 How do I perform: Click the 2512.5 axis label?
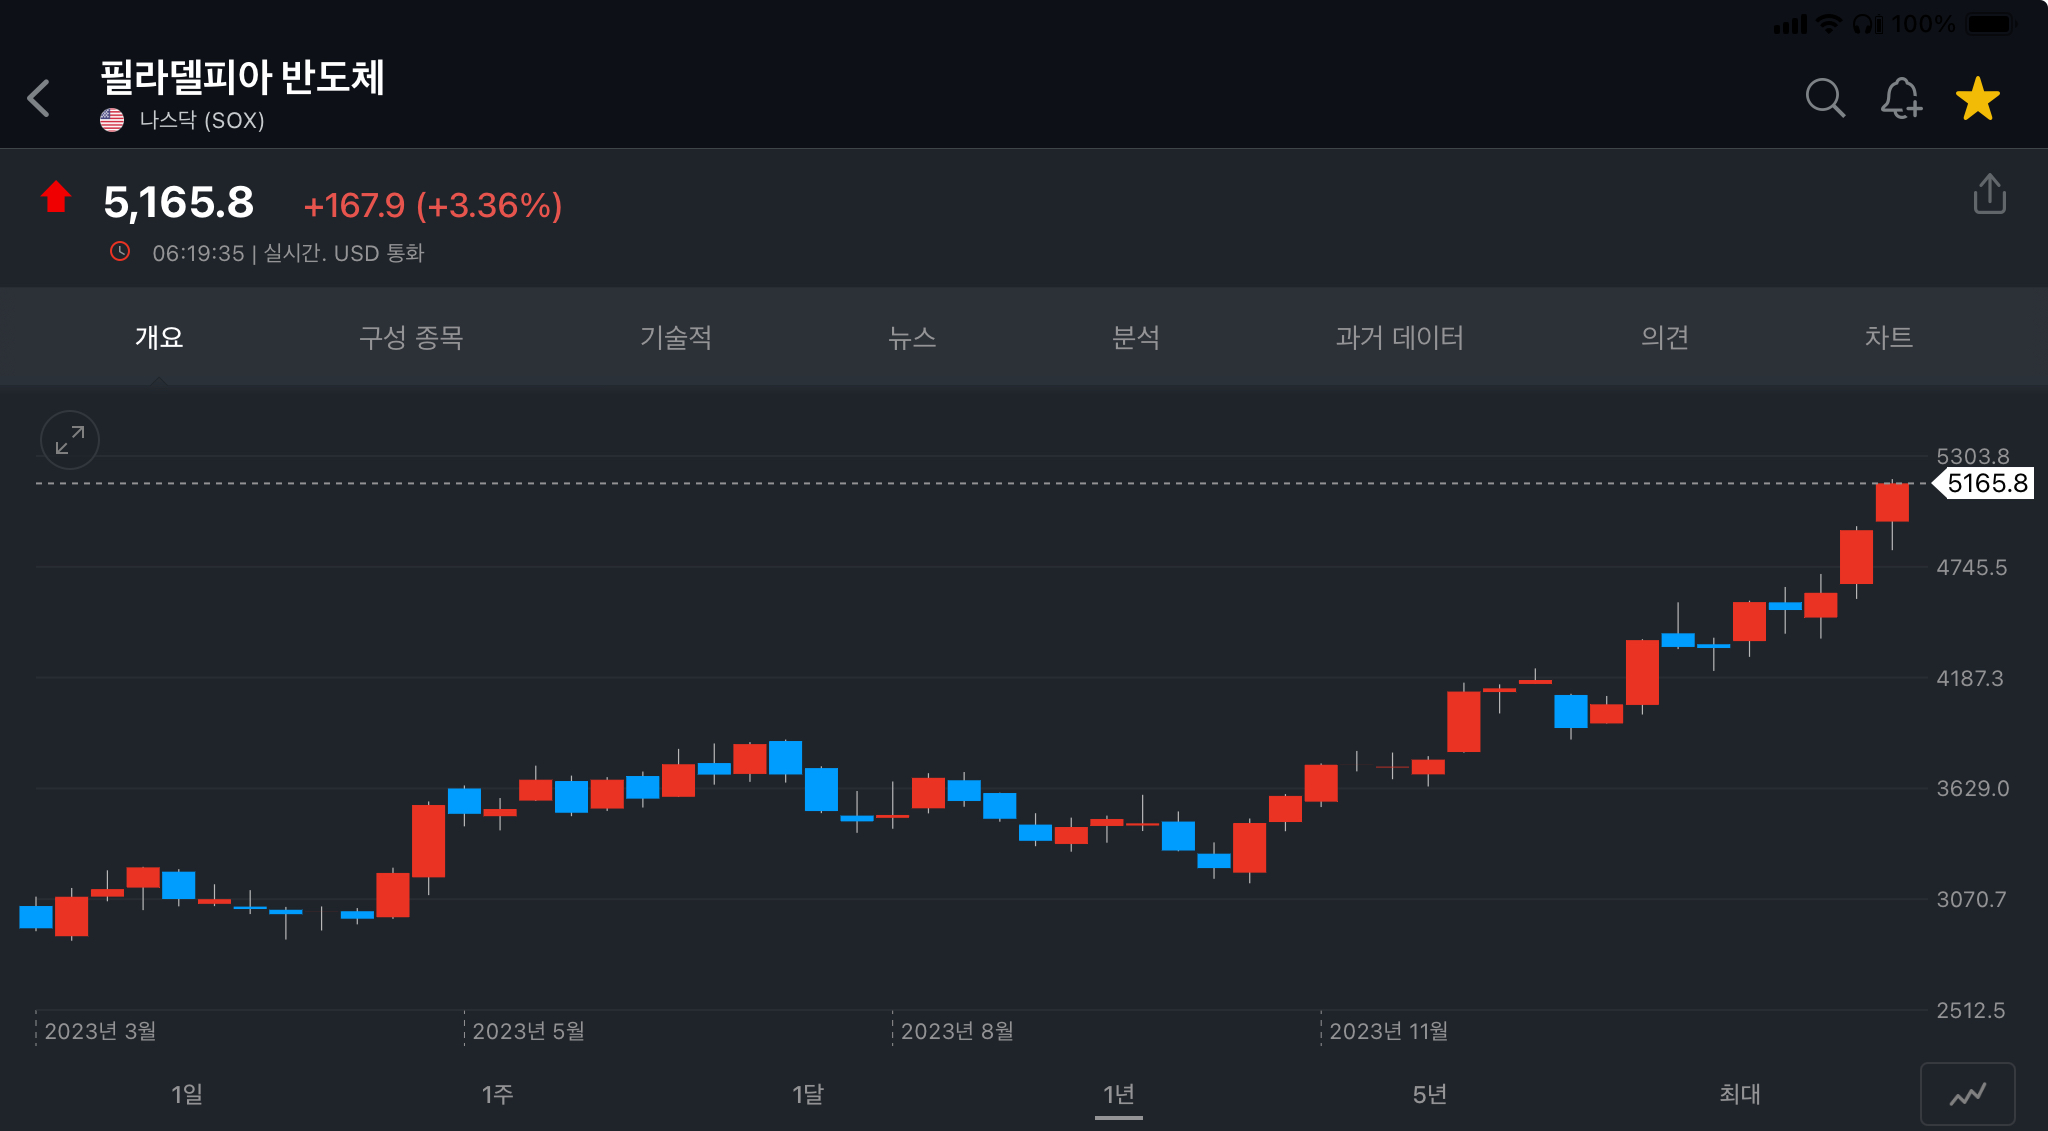[1971, 1010]
